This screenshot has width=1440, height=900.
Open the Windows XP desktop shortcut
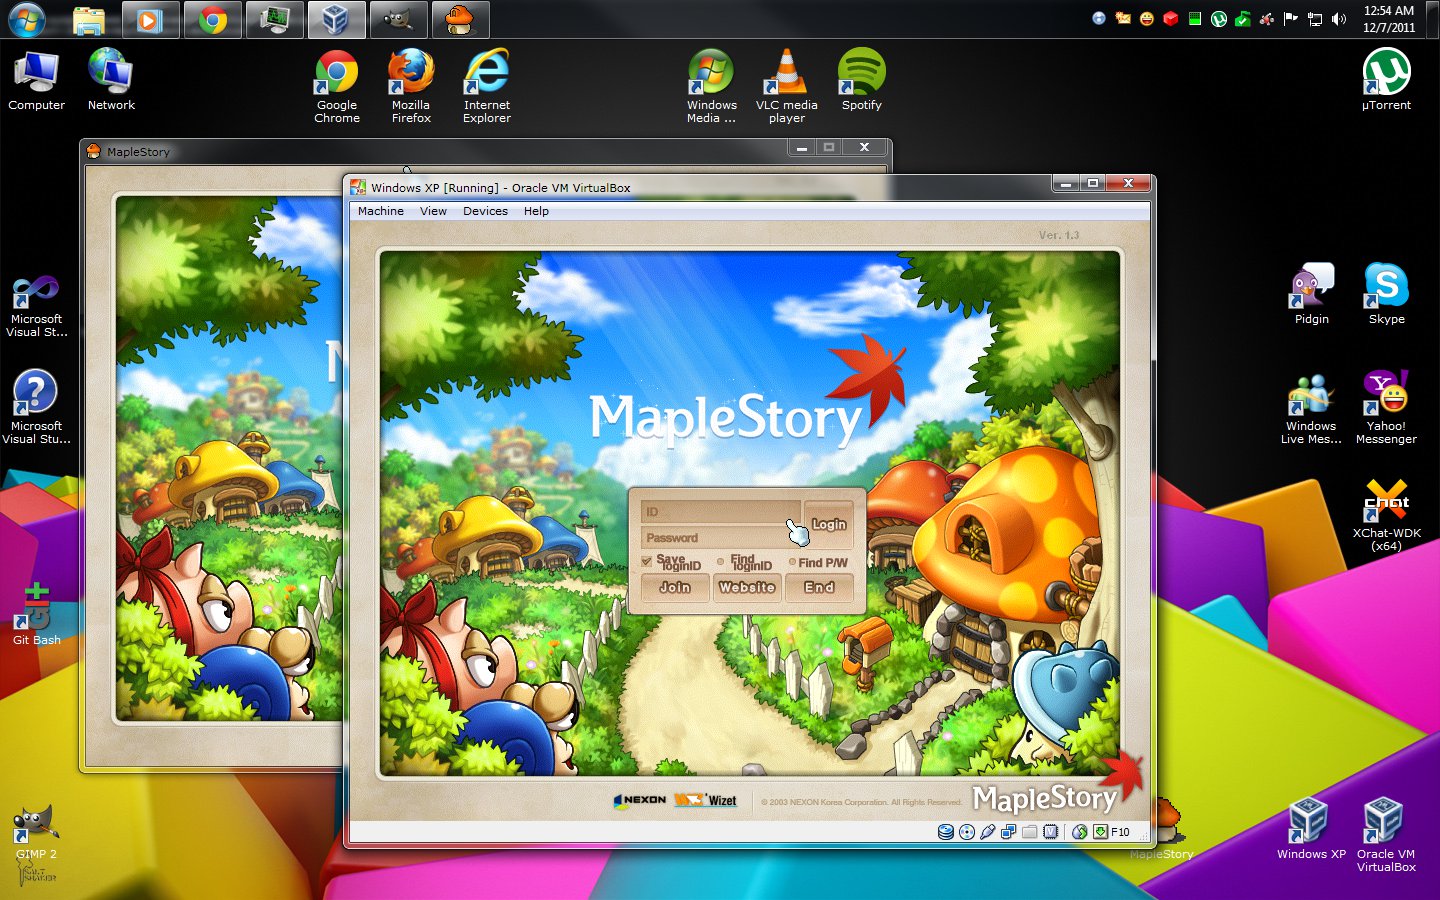[x=1311, y=829]
